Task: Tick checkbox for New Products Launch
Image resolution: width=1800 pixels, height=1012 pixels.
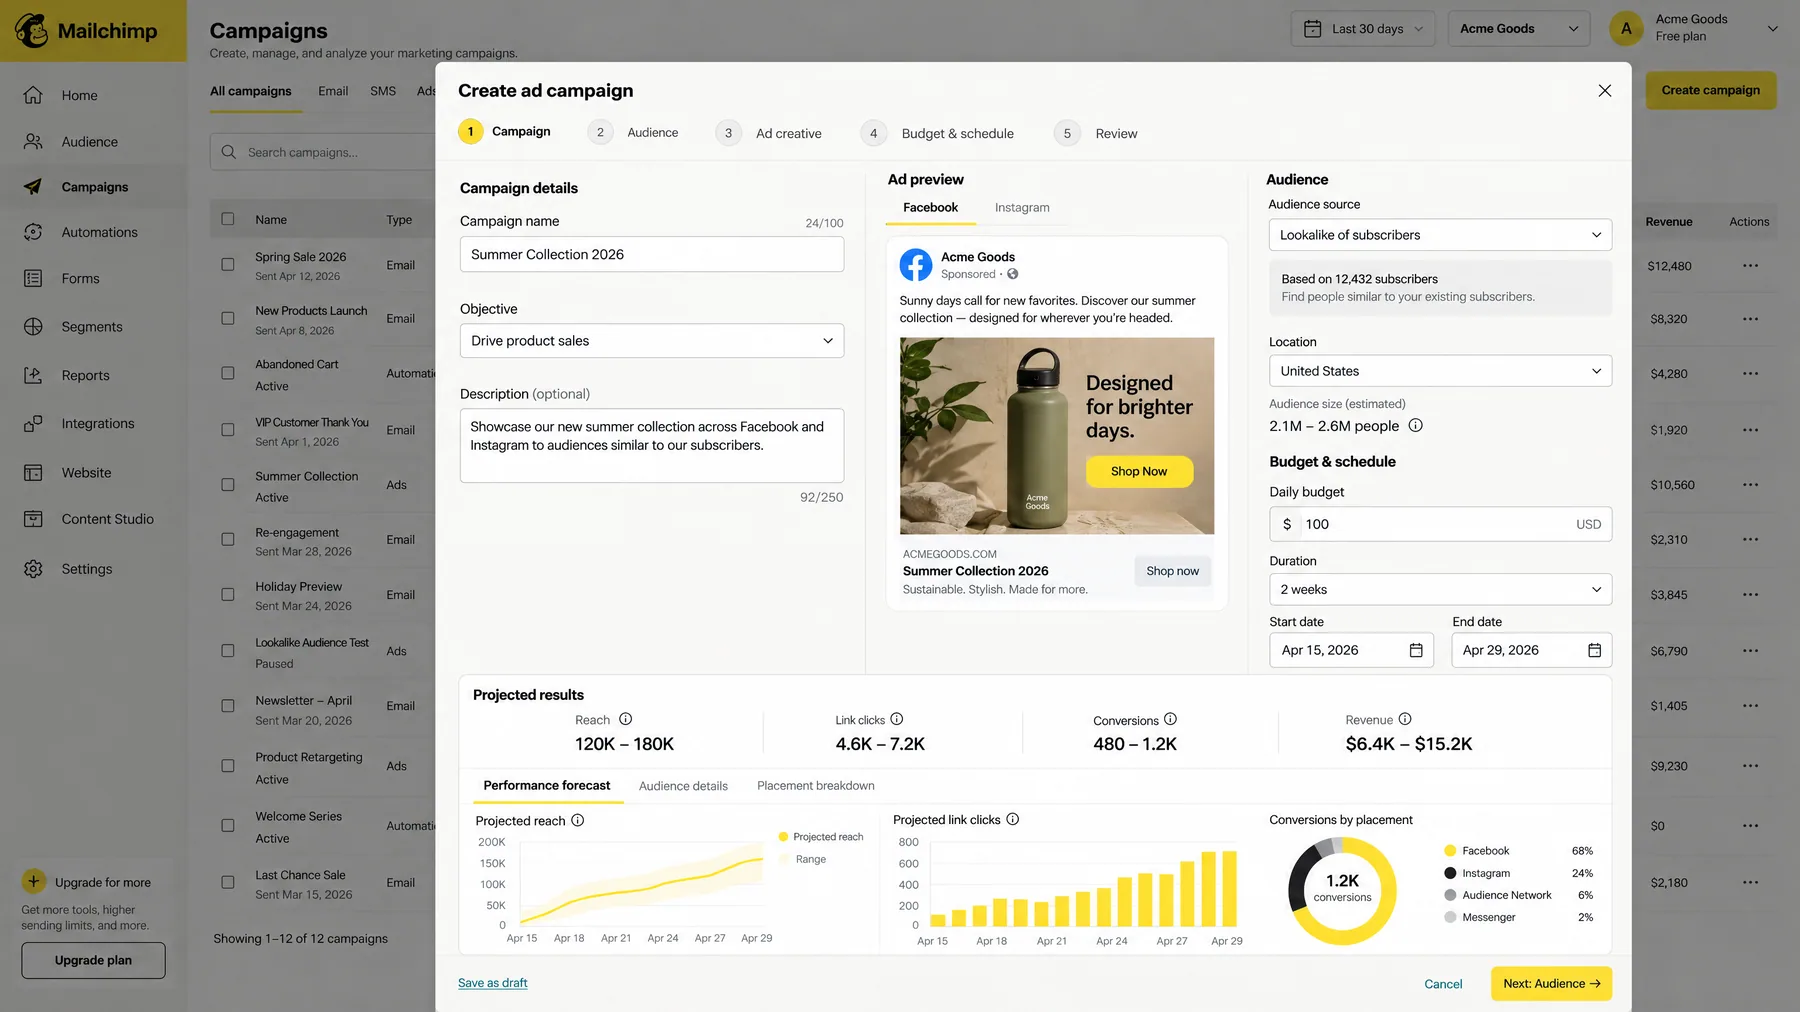Action: [228, 319]
